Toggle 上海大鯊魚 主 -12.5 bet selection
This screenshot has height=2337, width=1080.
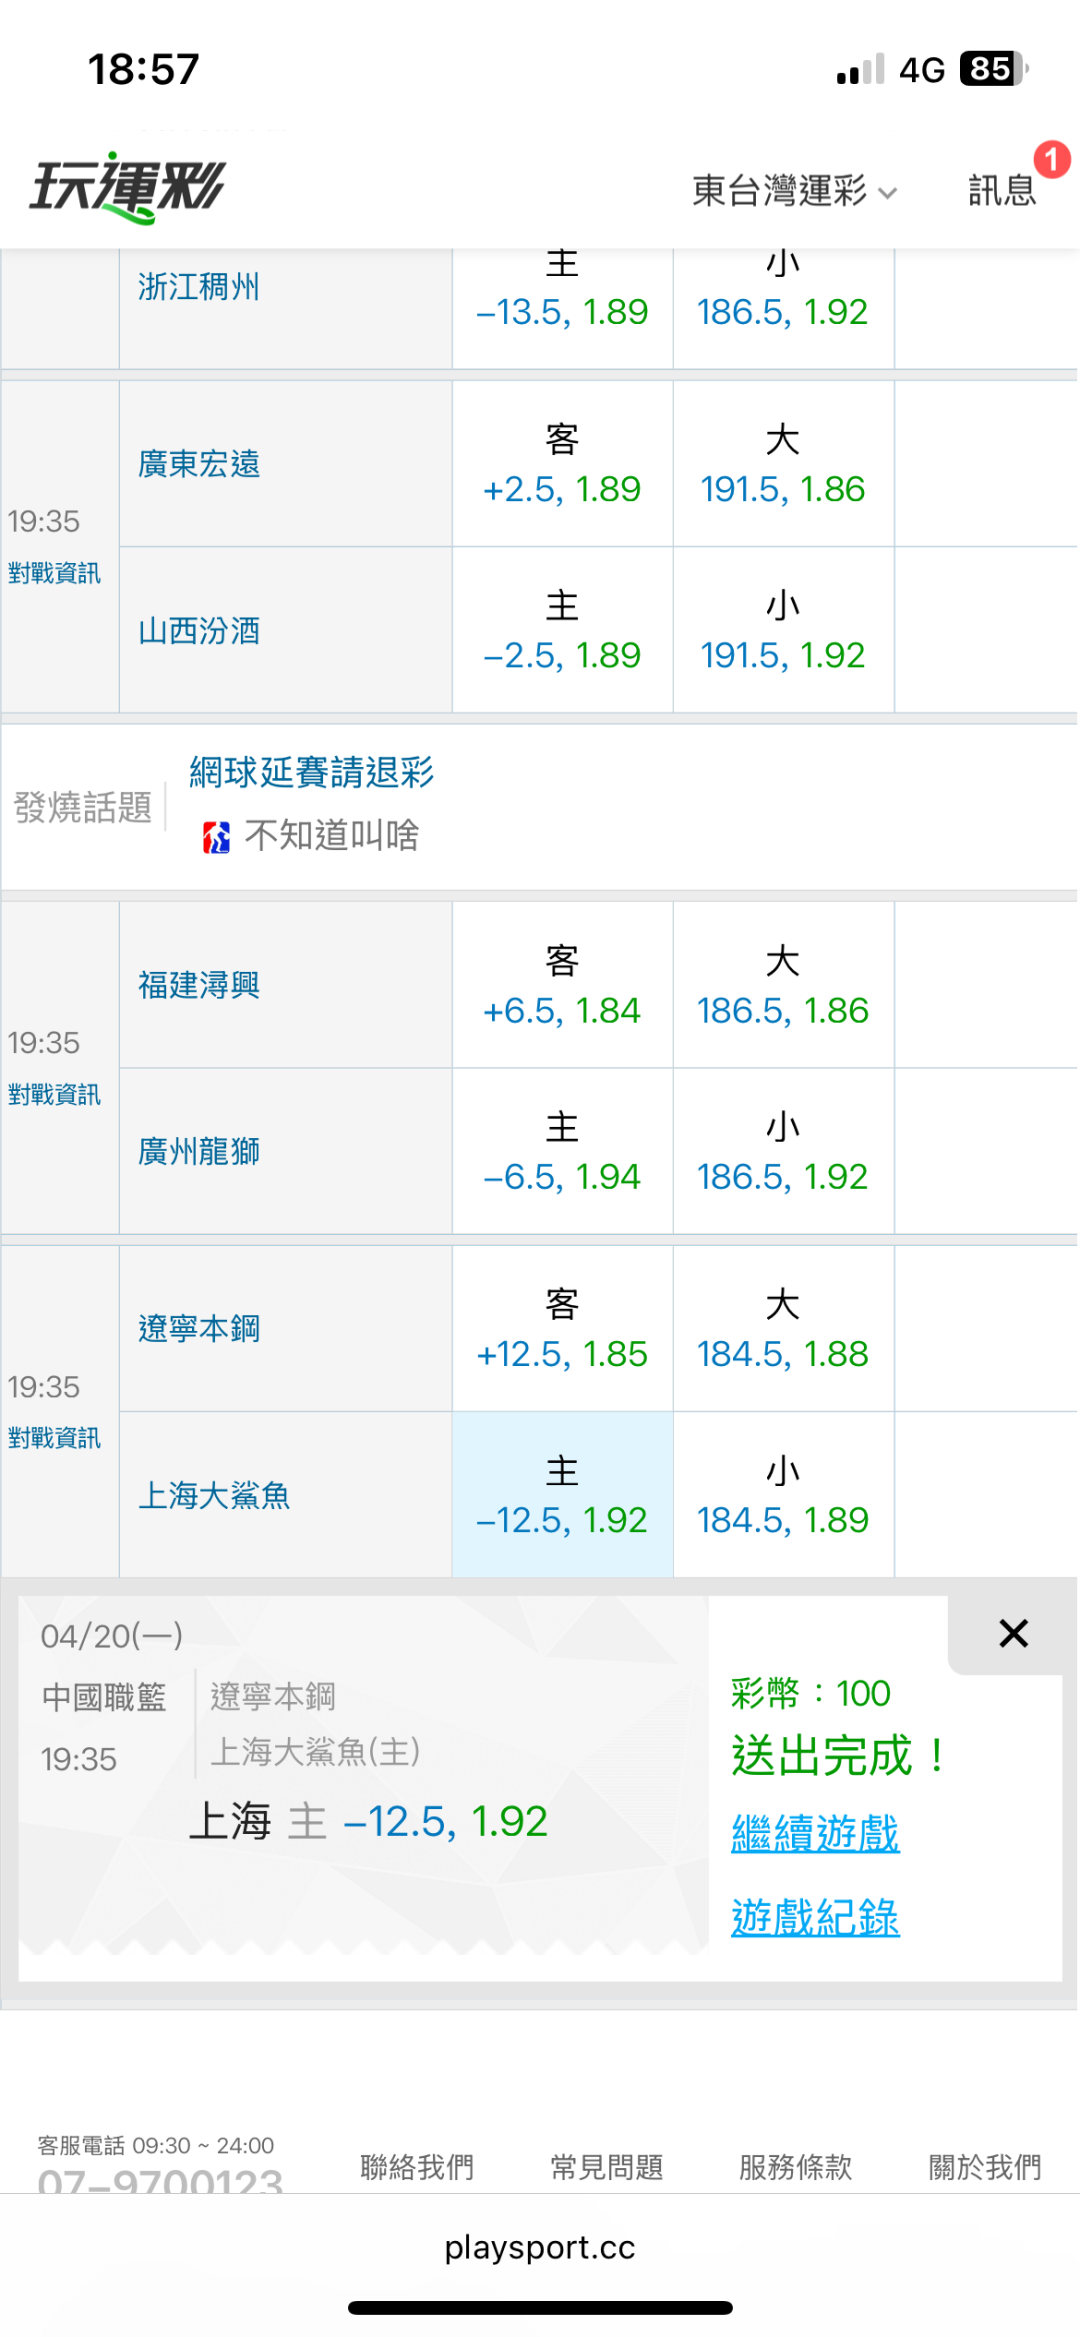pos(562,1495)
